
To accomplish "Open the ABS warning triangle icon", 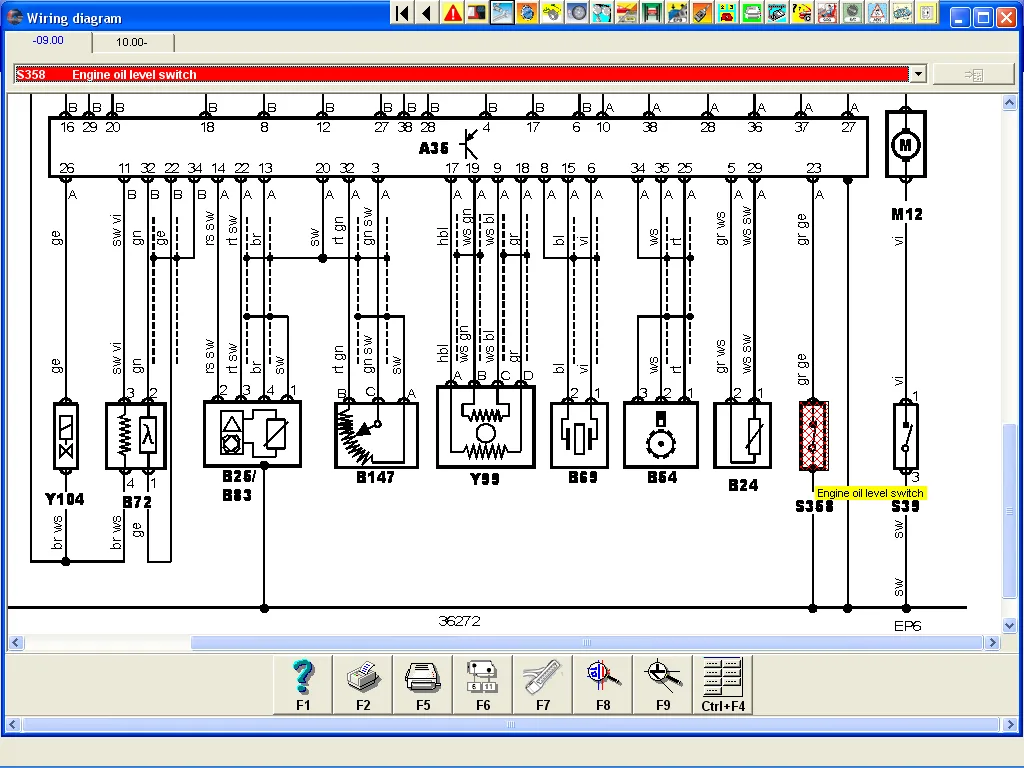I will 876,12.
